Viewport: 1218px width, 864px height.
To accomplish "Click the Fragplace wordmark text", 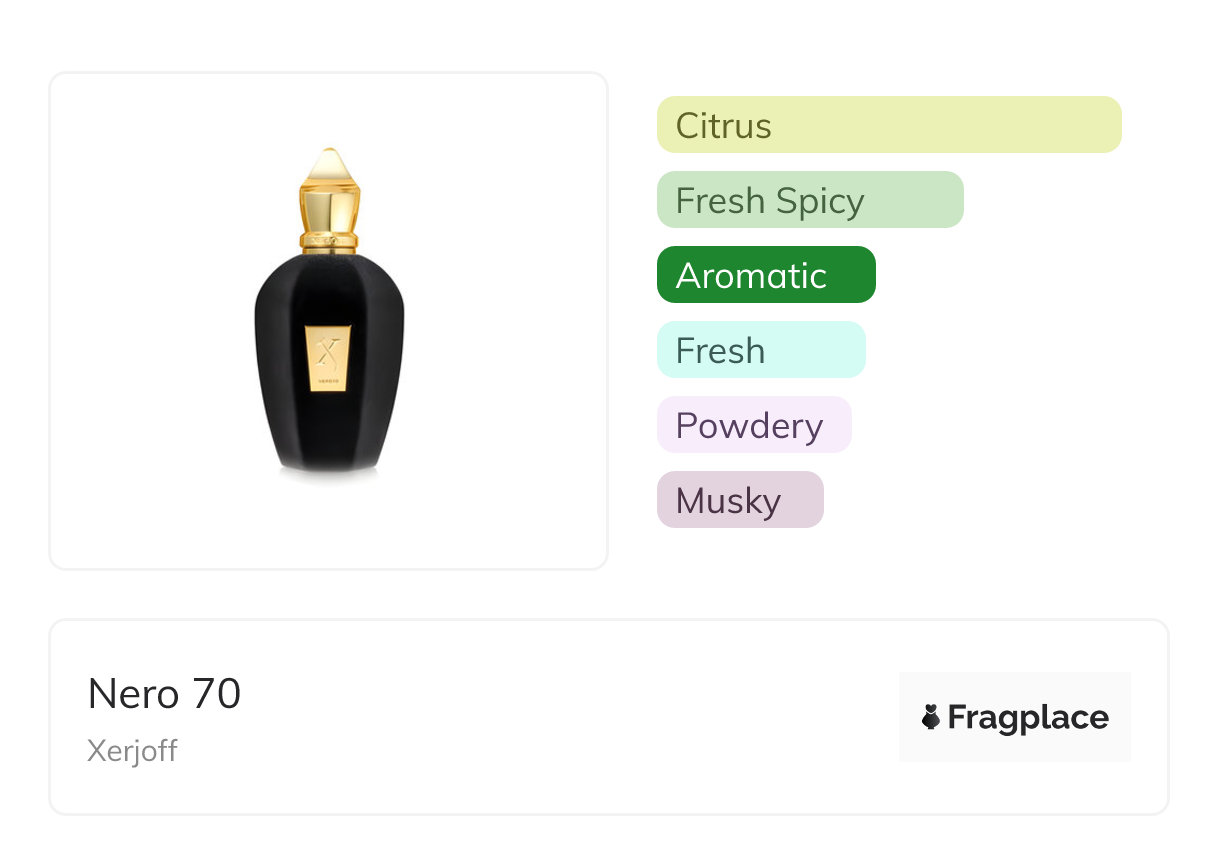I will click(1028, 717).
